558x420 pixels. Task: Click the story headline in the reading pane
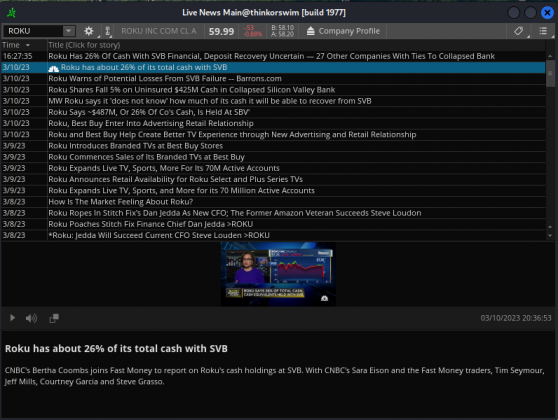pyautogui.click(x=116, y=348)
